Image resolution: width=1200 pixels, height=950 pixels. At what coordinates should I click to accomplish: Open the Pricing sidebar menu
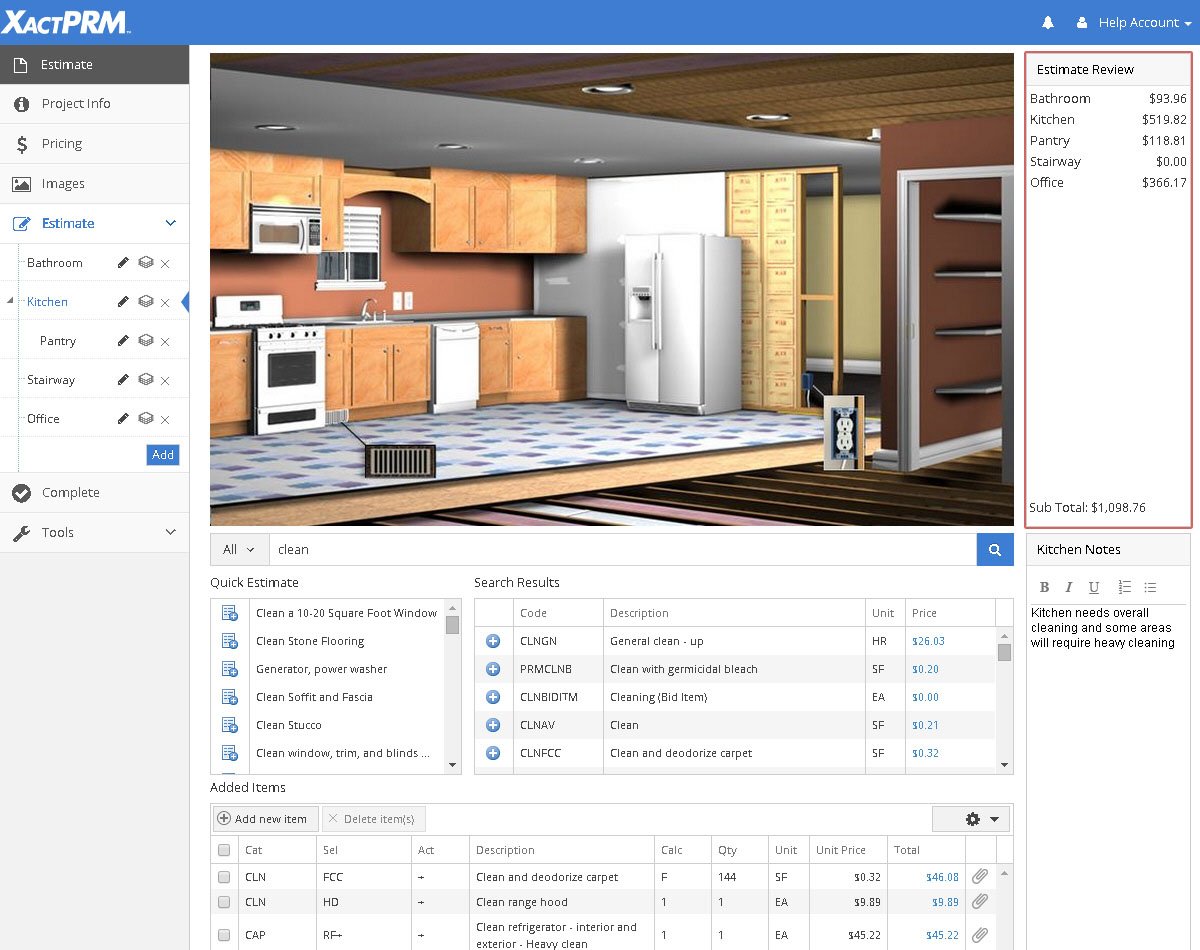tap(61, 144)
